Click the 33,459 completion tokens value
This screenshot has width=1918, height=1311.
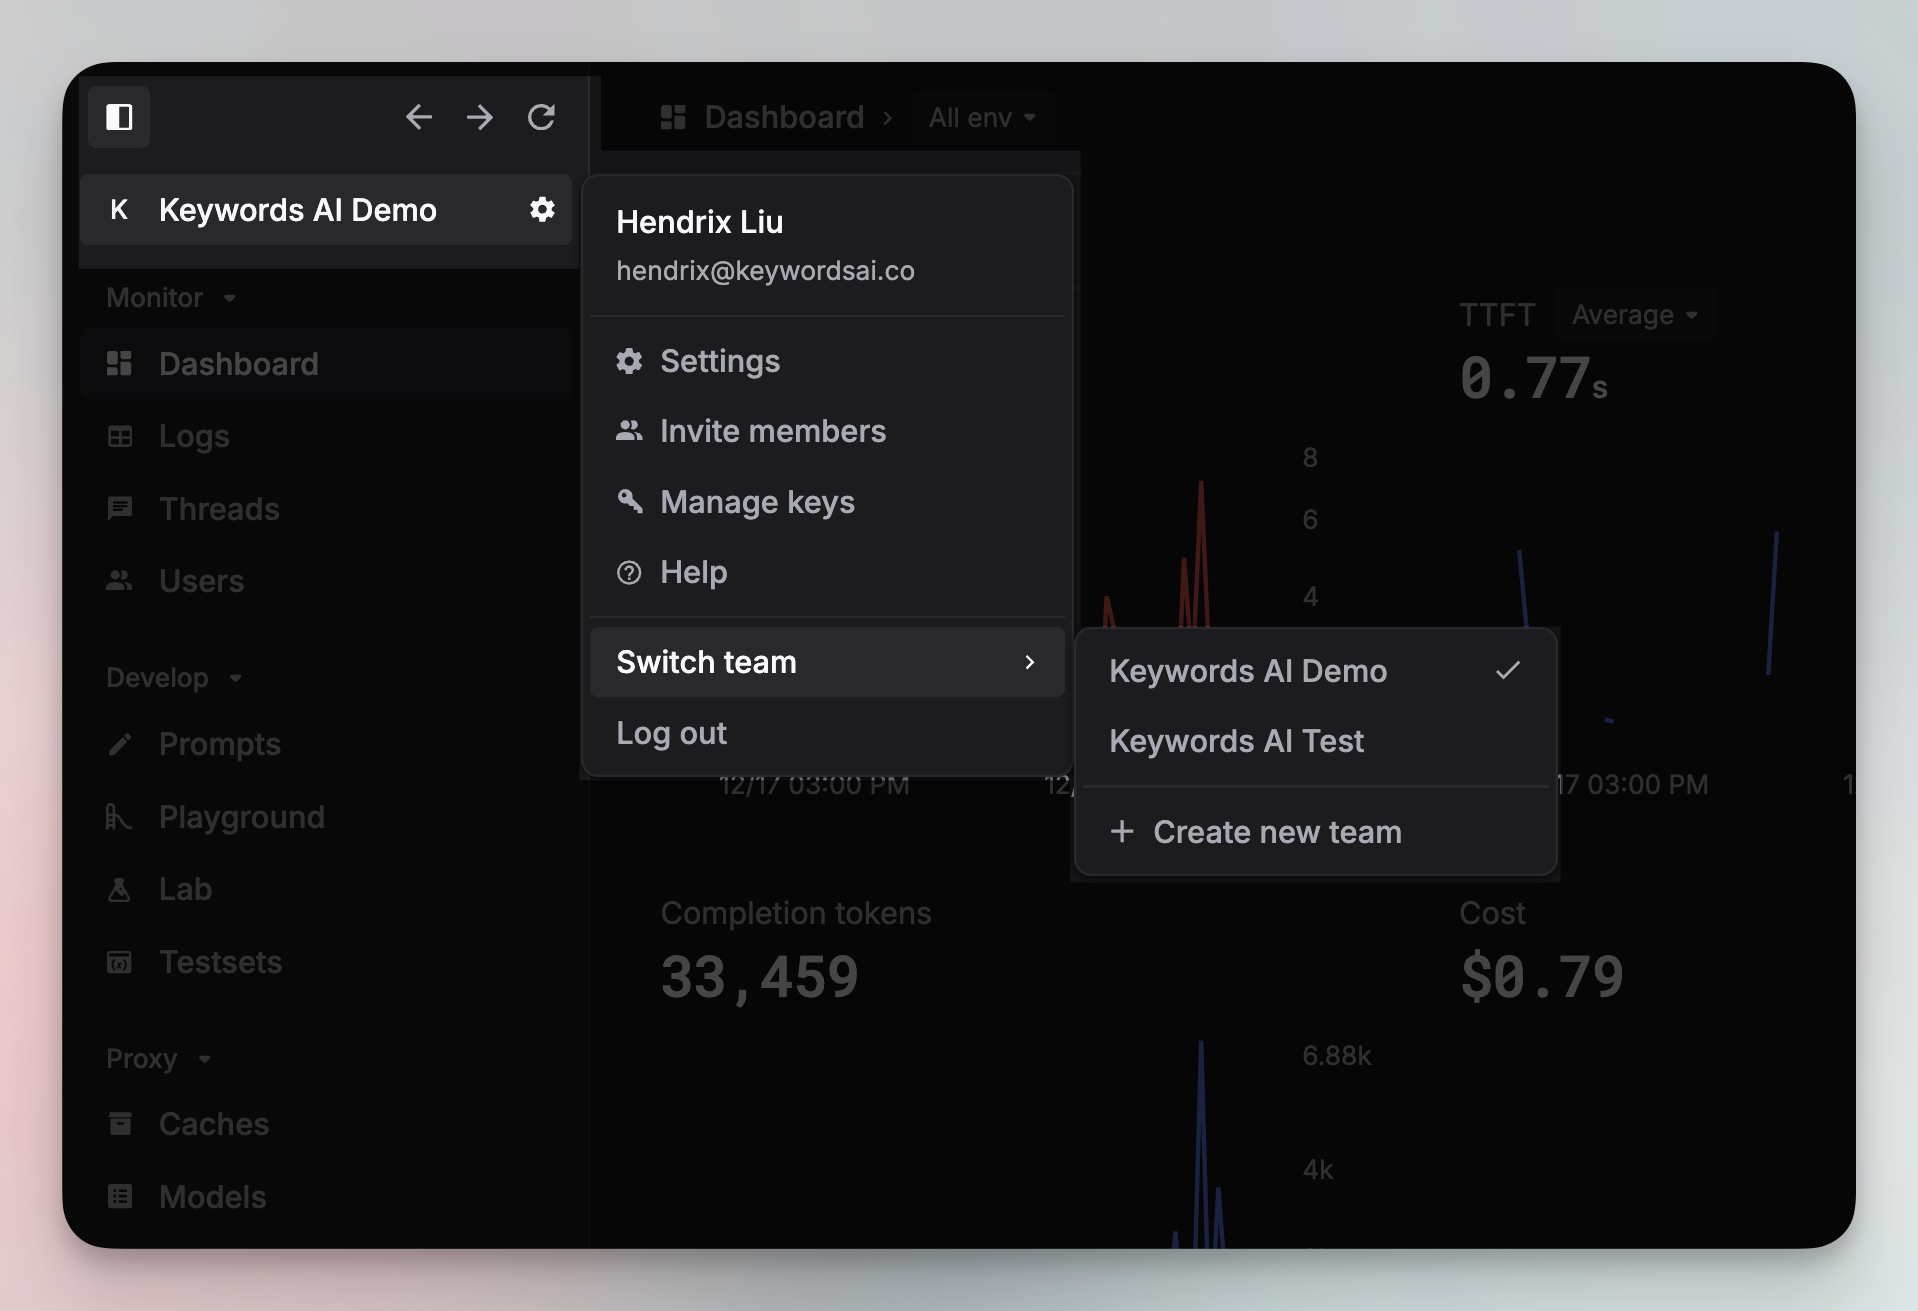(x=760, y=977)
